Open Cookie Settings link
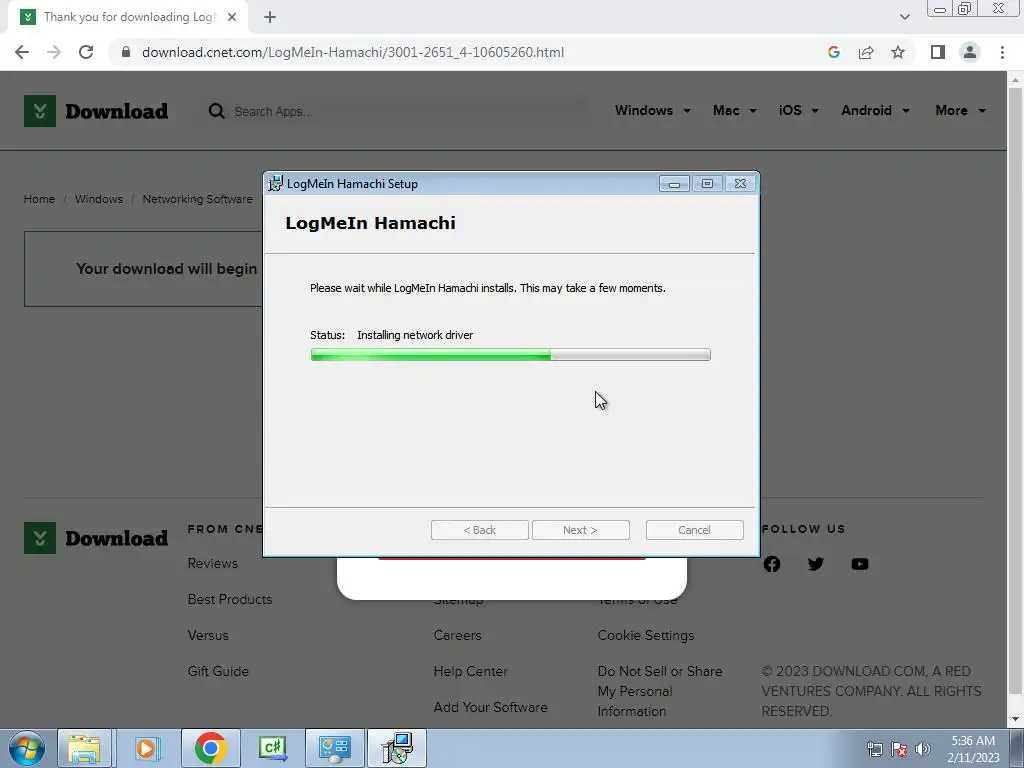Viewport: 1024px width, 768px height. pos(646,635)
